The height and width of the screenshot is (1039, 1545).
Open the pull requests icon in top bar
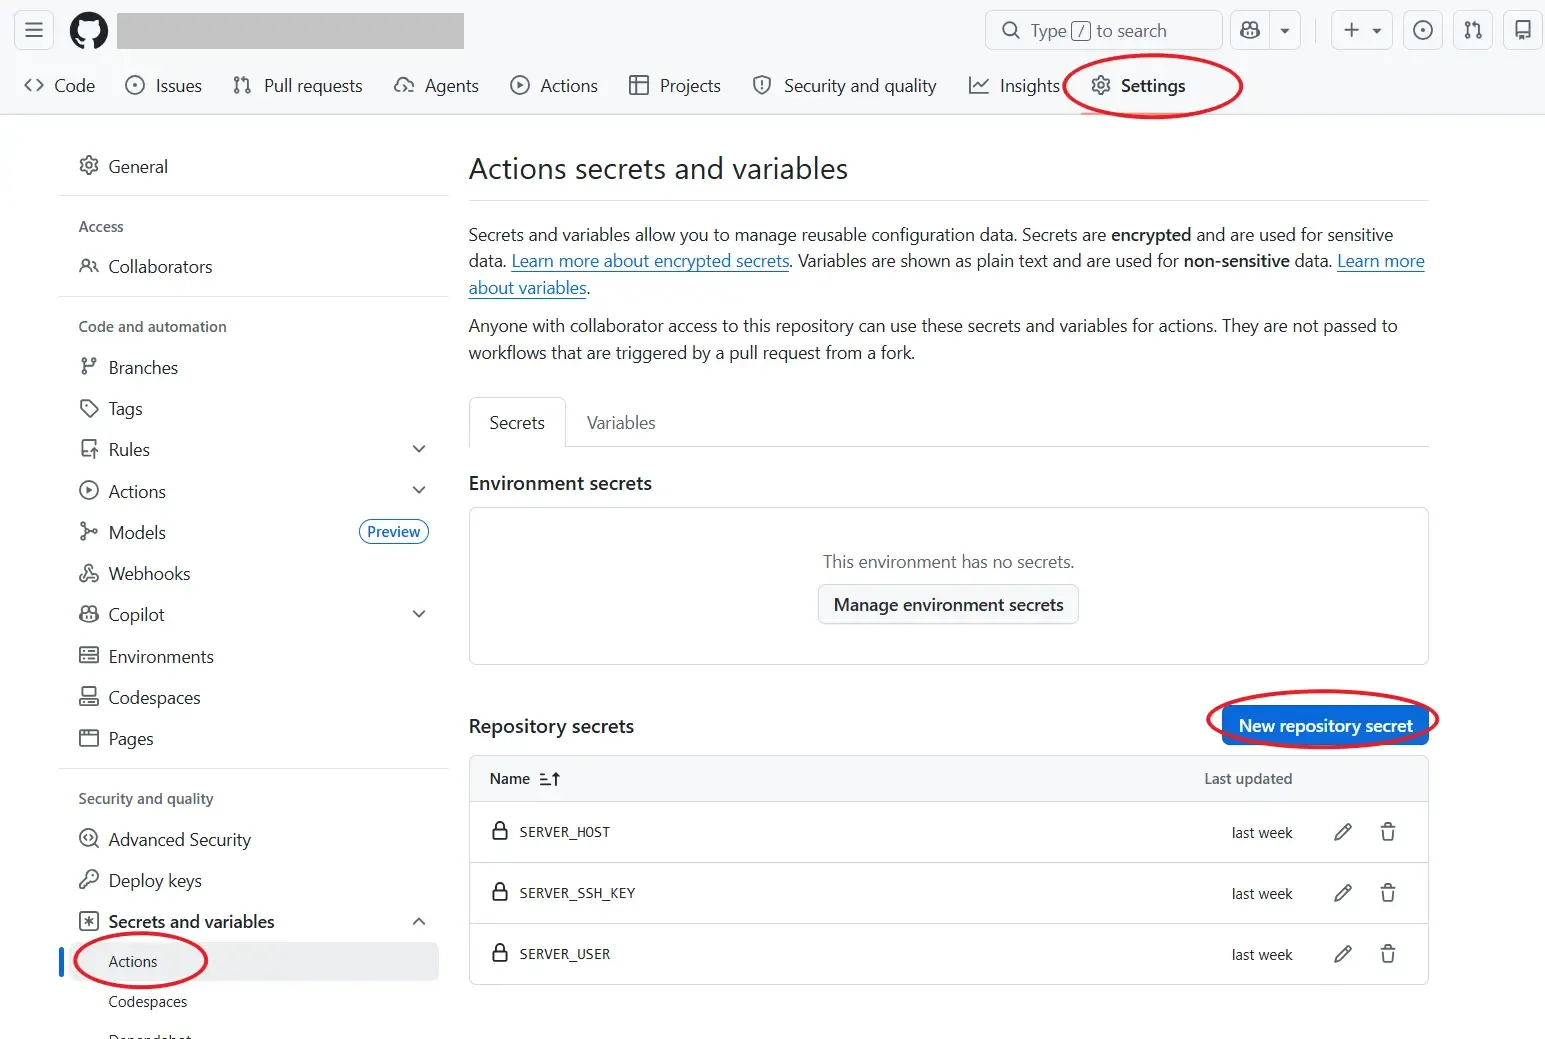[x=1472, y=31]
